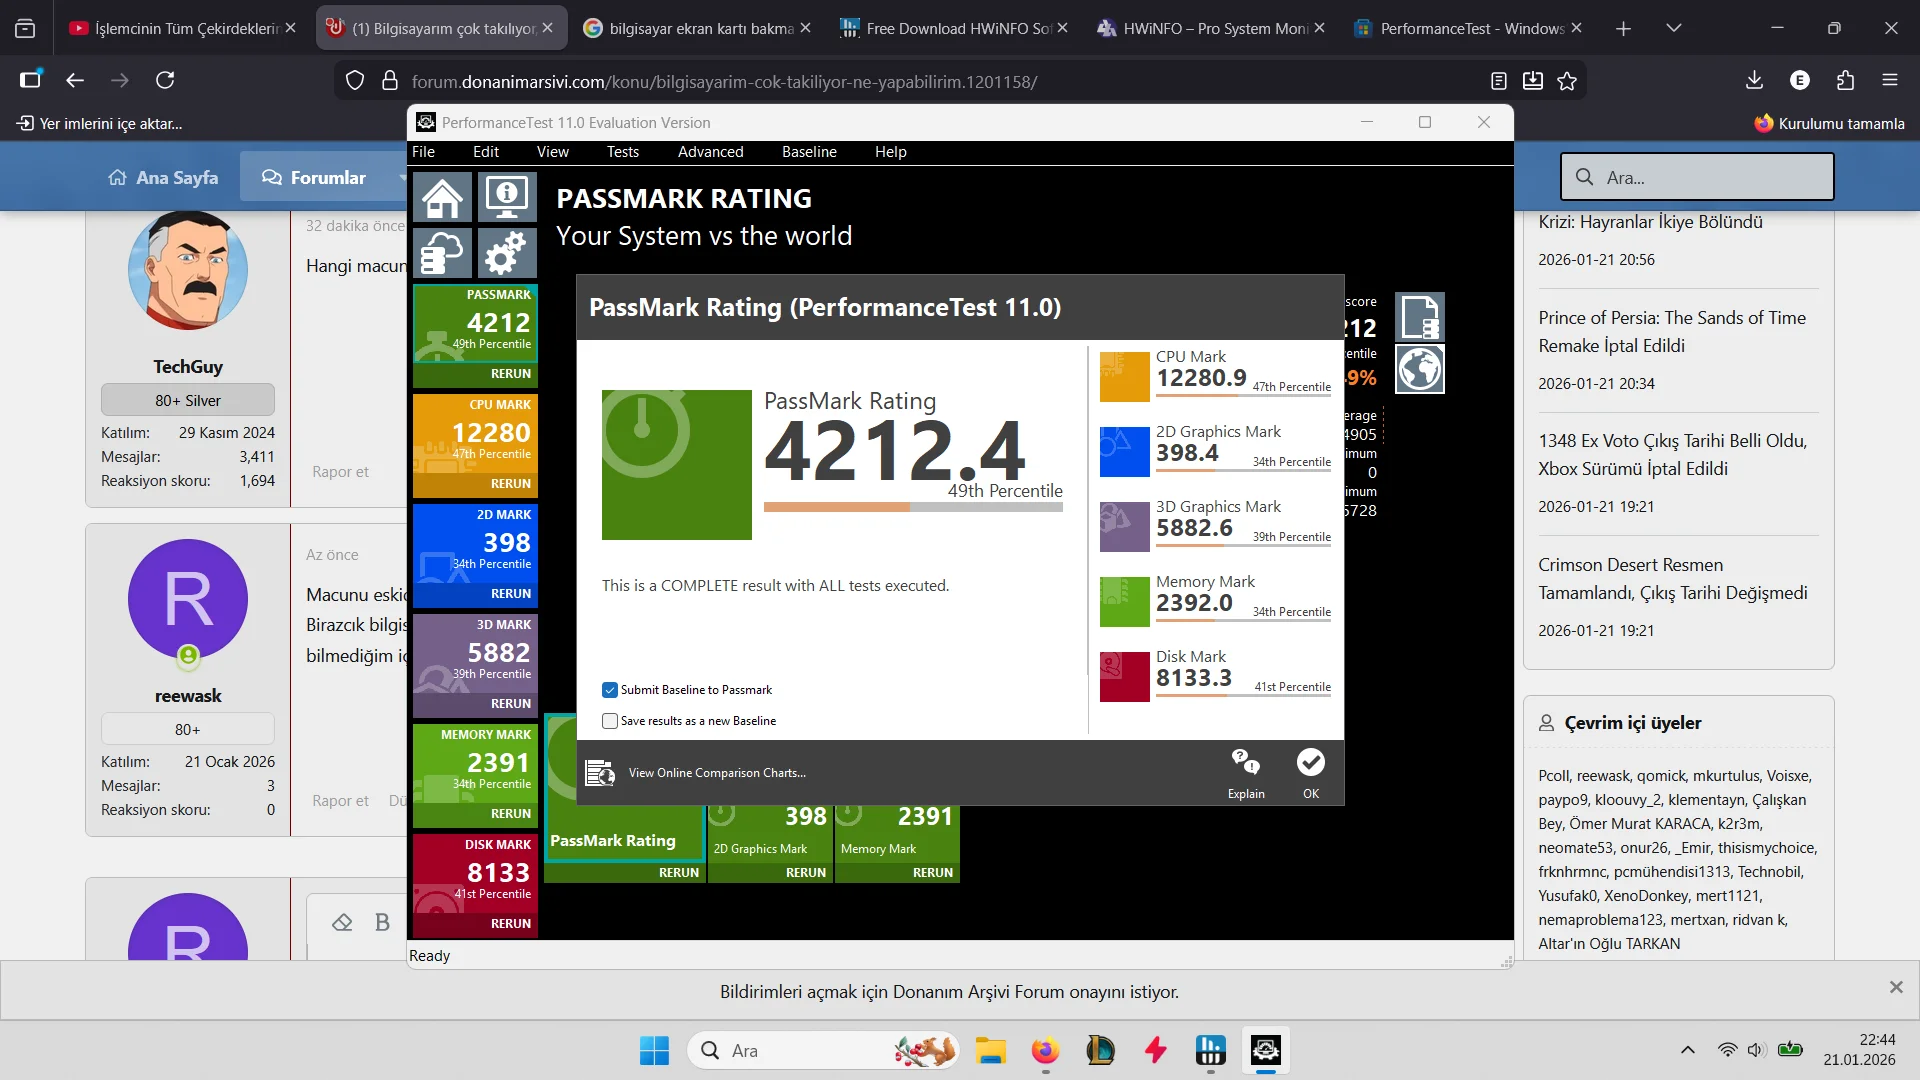Screen dimensions: 1920x1080
Task: Click the save results document icon
Action: [1420, 318]
